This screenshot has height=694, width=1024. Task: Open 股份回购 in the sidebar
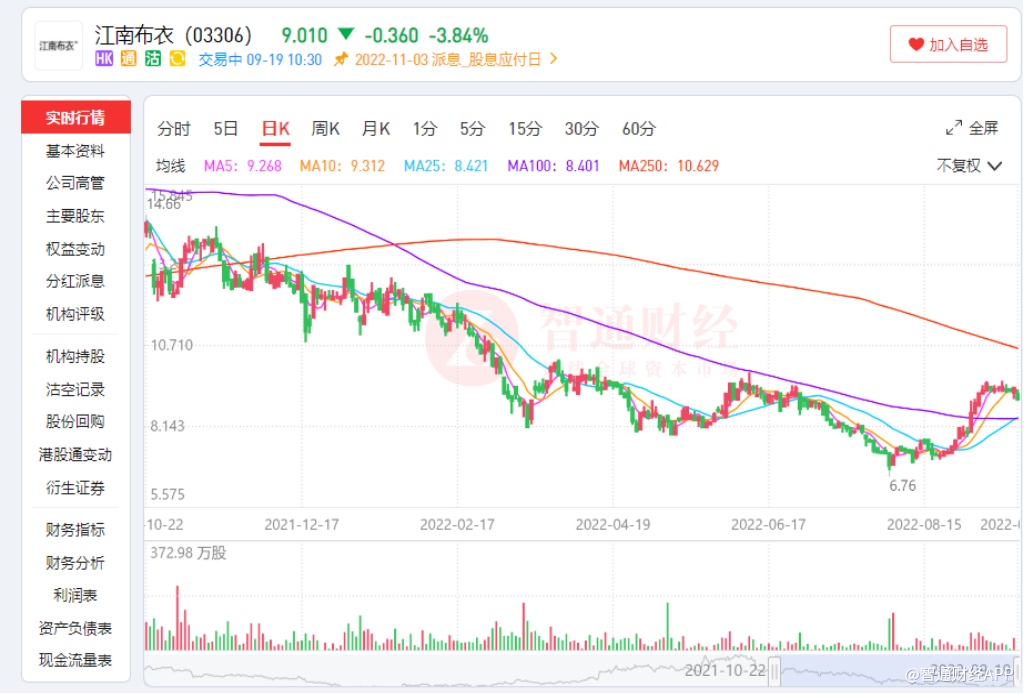75,422
